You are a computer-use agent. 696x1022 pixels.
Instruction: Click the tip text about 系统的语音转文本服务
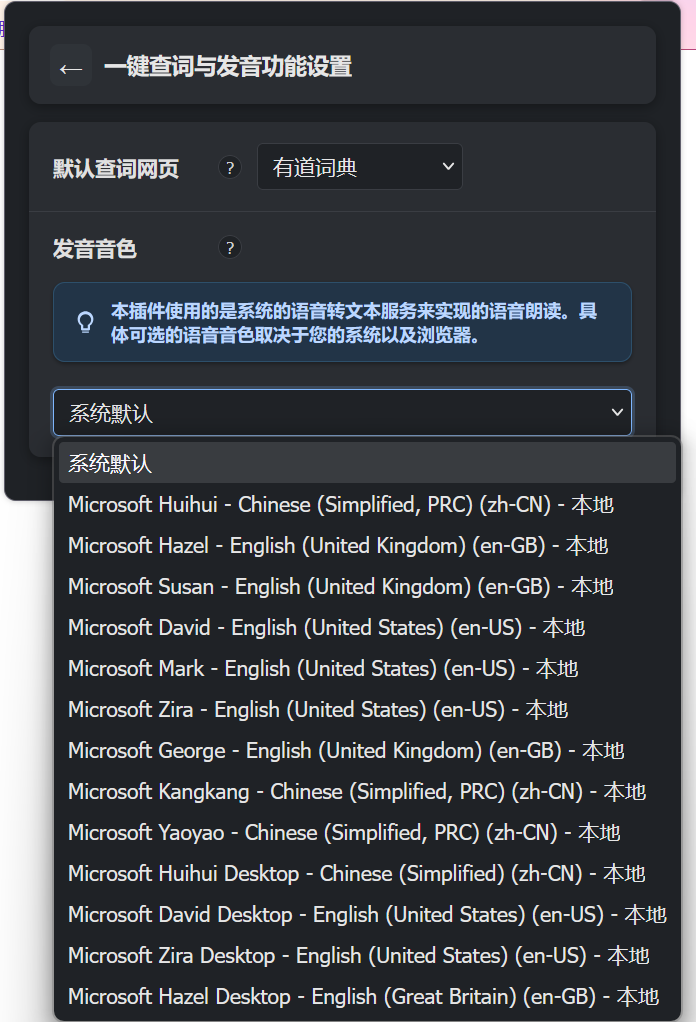coord(354,323)
